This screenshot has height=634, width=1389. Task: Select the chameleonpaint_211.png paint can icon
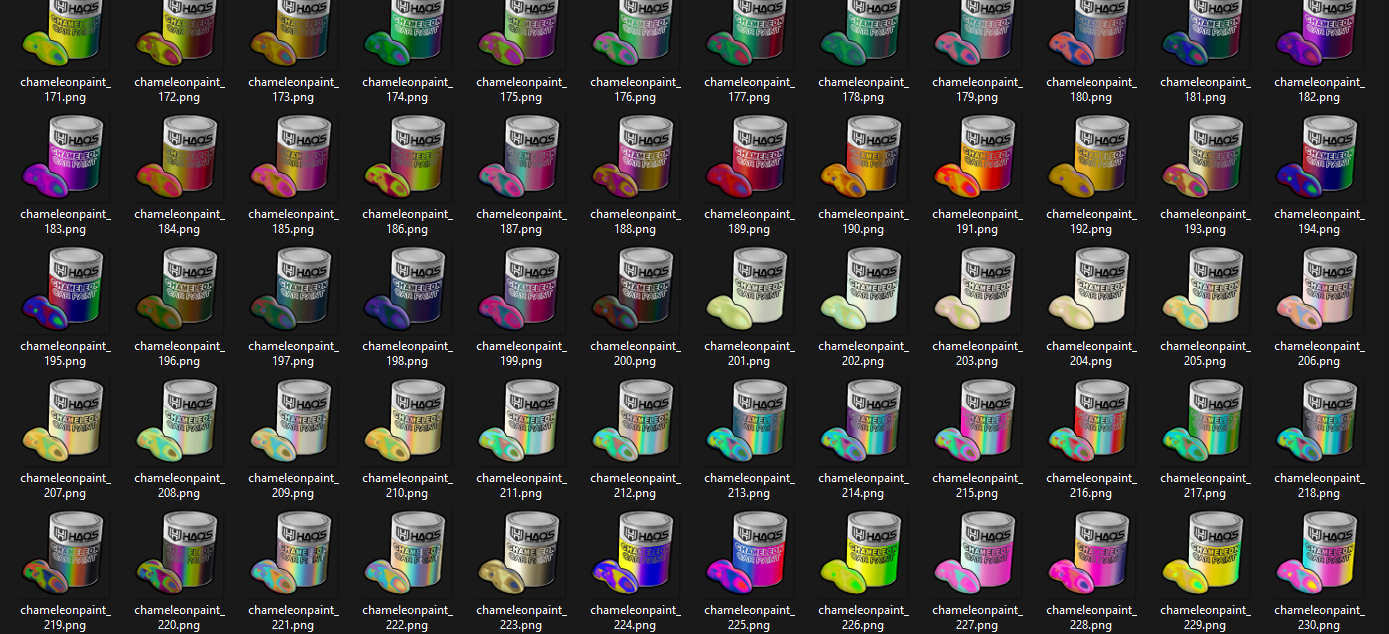pyautogui.click(x=521, y=421)
